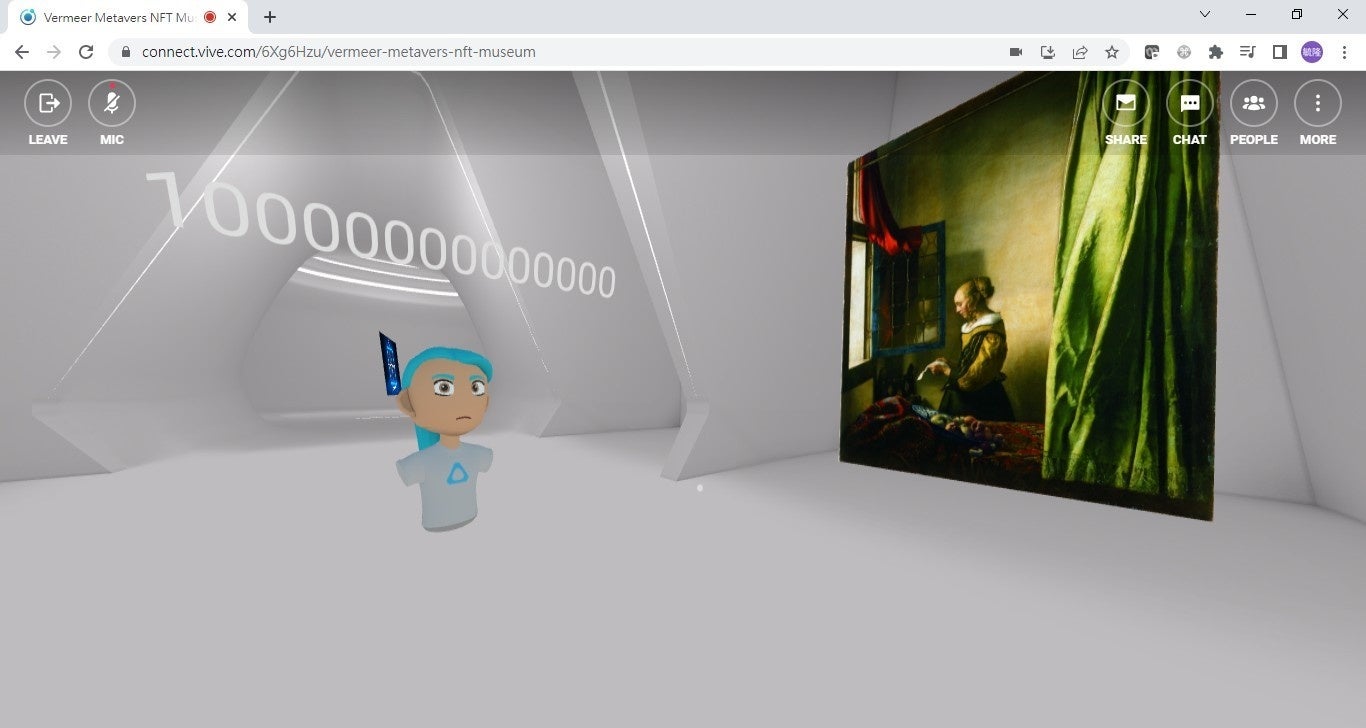1366x728 pixels.
Task: Reload the current page
Action: pos(86,52)
